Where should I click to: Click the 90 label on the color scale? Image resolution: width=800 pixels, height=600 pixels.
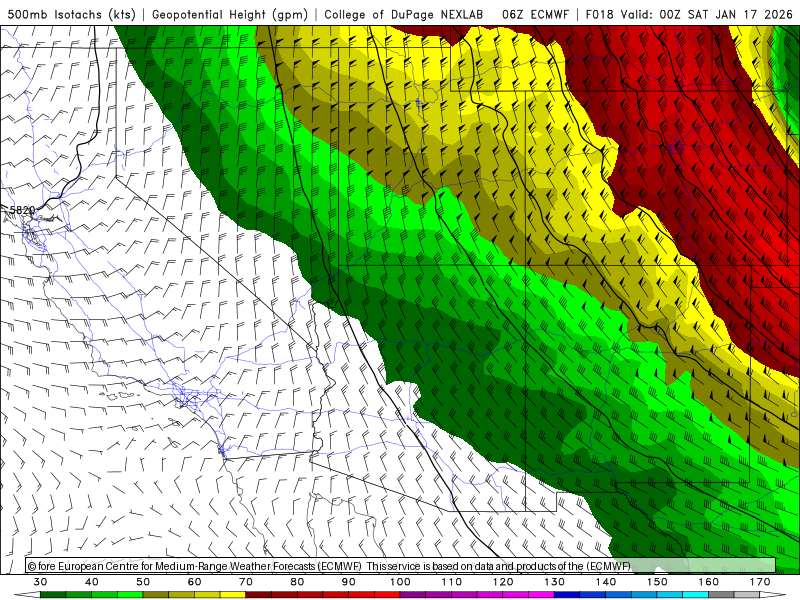pos(349,582)
